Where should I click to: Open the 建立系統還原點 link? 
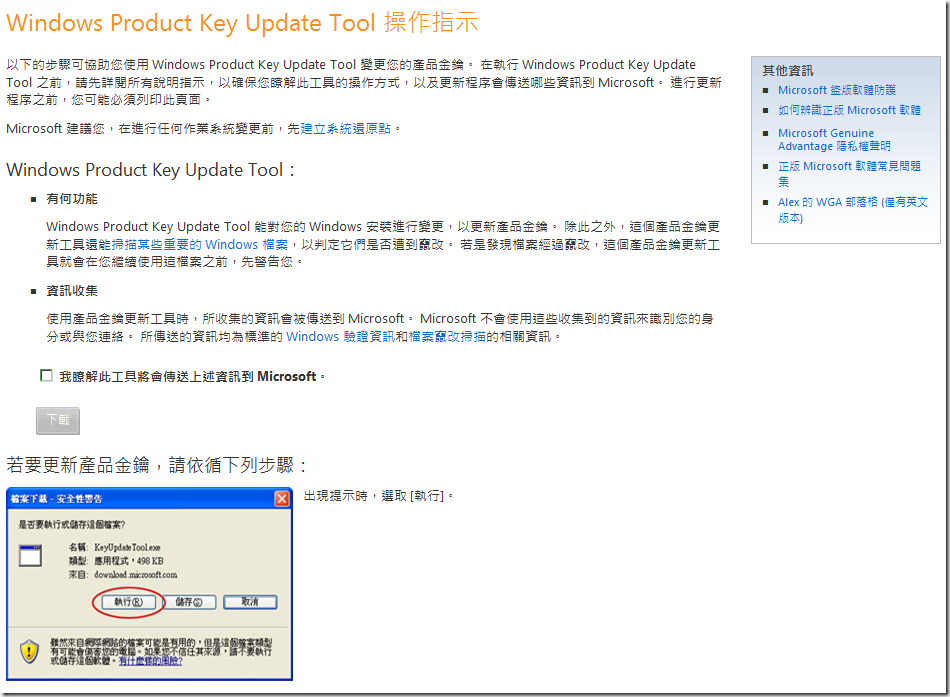point(345,128)
